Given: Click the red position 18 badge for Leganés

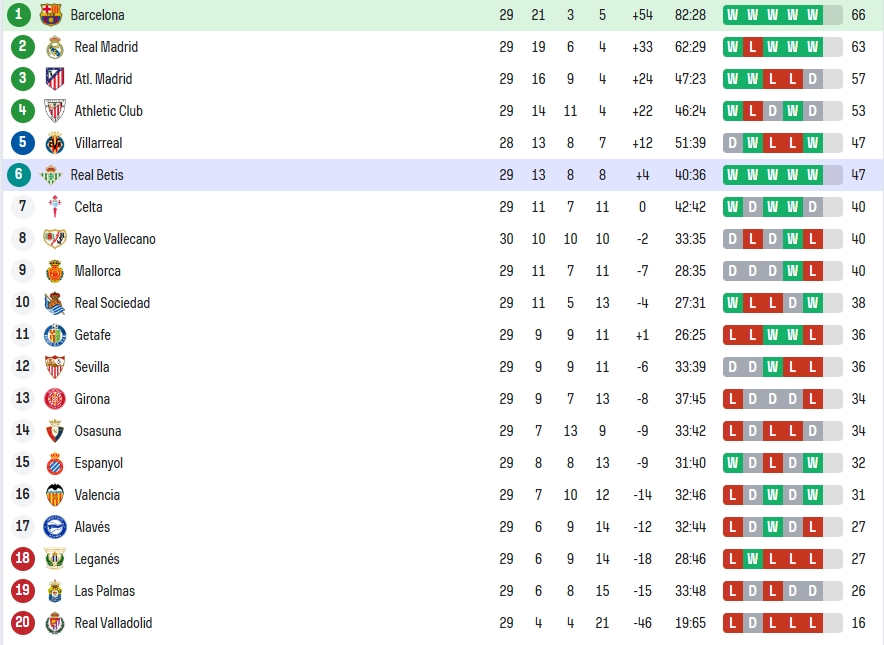Looking at the screenshot, I should pos(23,559).
